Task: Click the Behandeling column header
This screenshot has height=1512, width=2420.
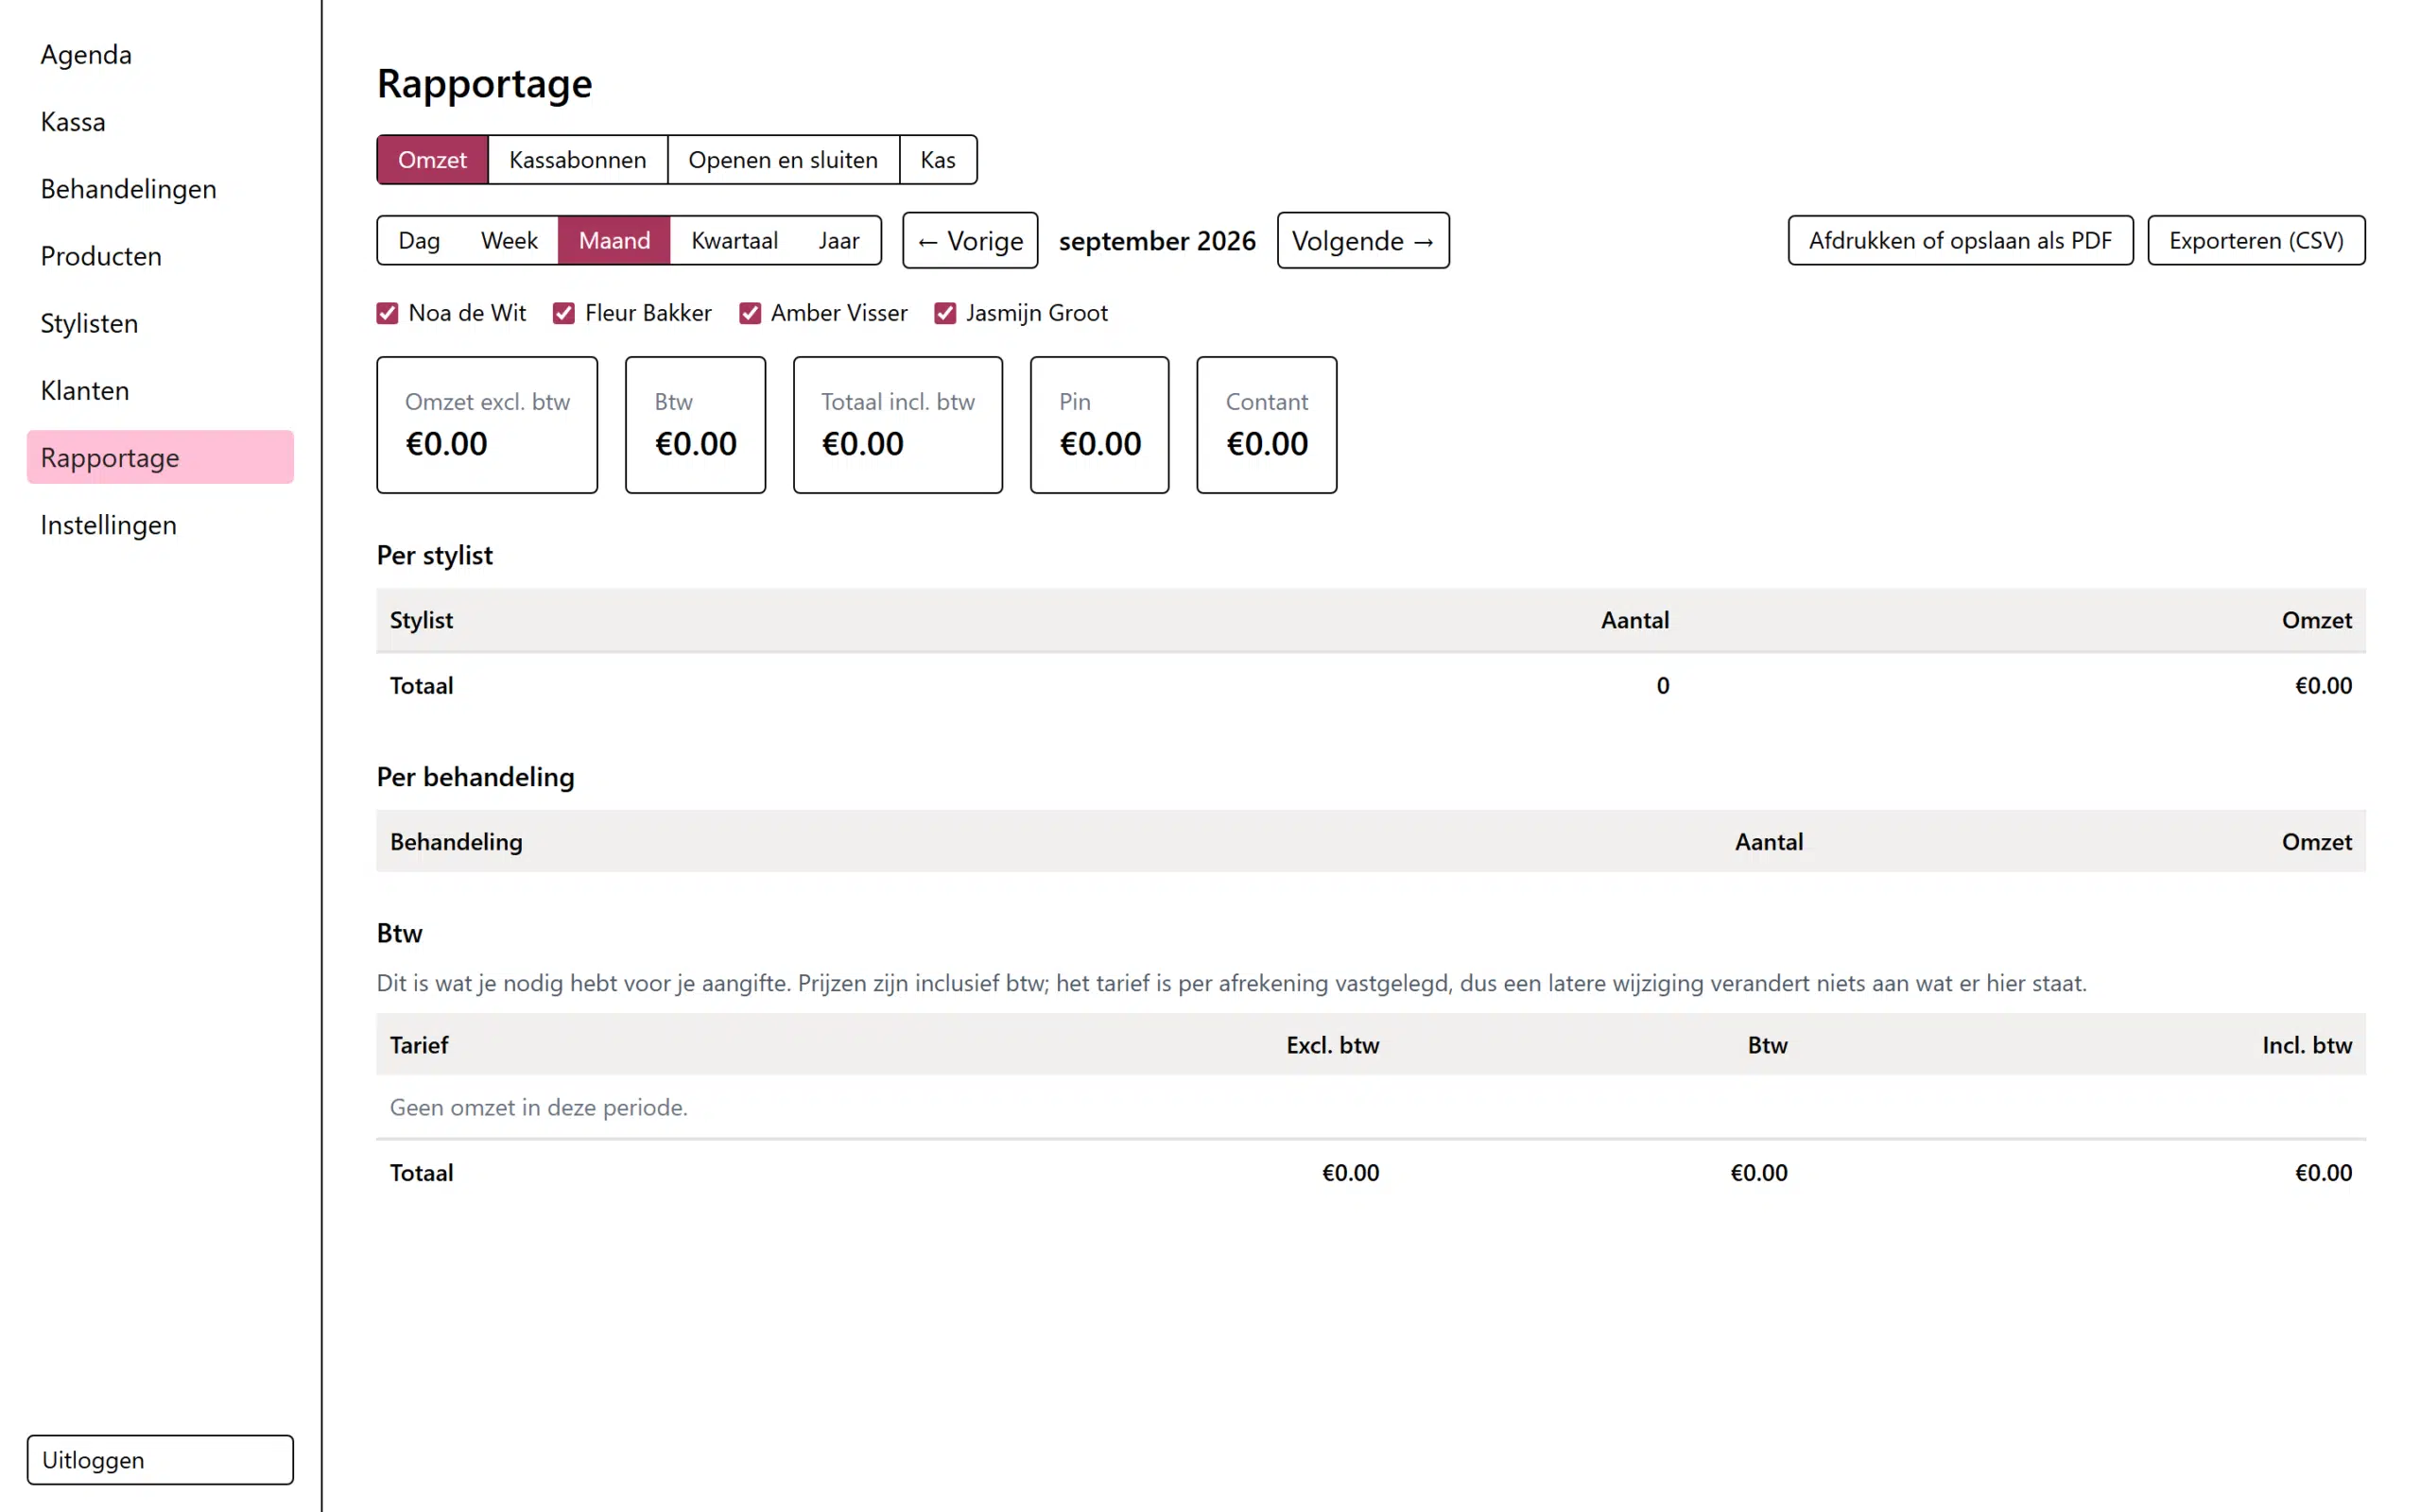Action: pos(456,842)
